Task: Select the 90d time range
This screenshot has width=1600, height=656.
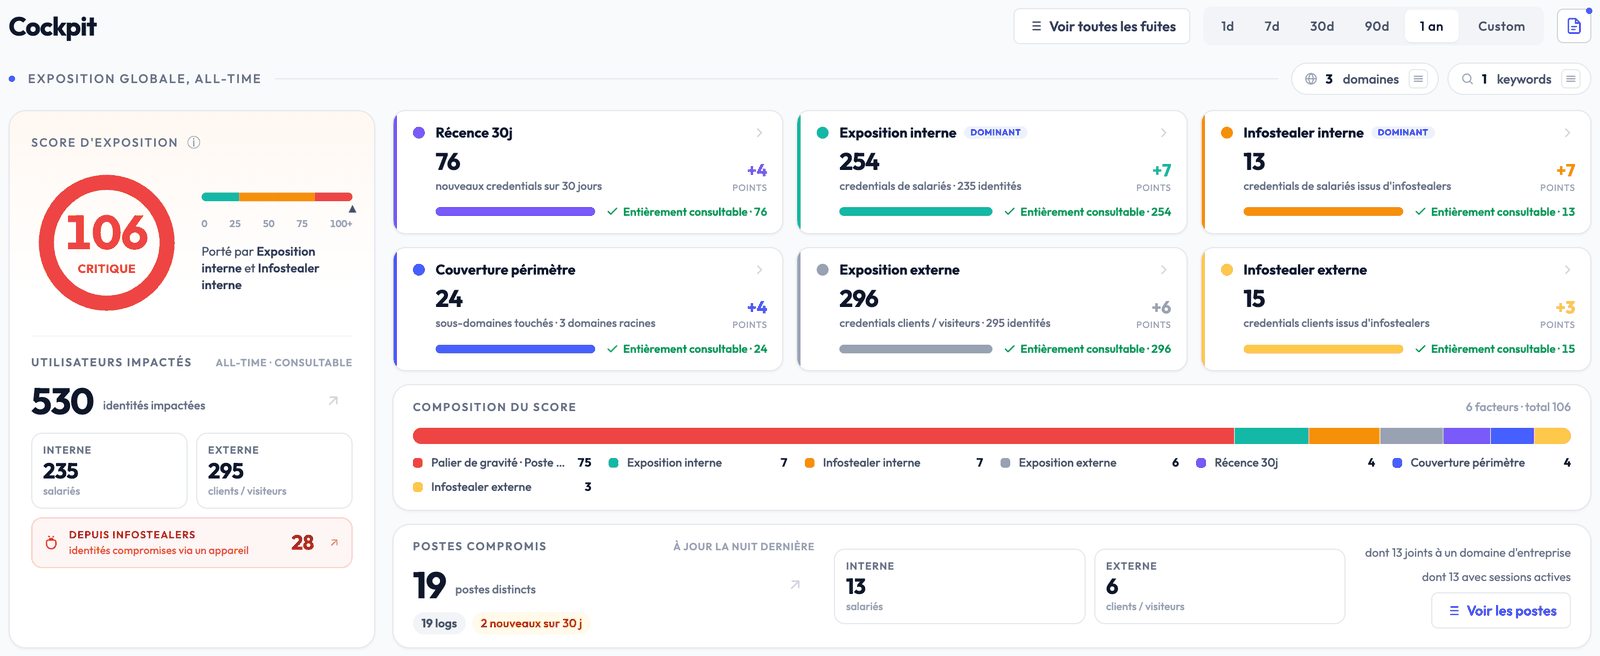Action: pyautogui.click(x=1377, y=26)
